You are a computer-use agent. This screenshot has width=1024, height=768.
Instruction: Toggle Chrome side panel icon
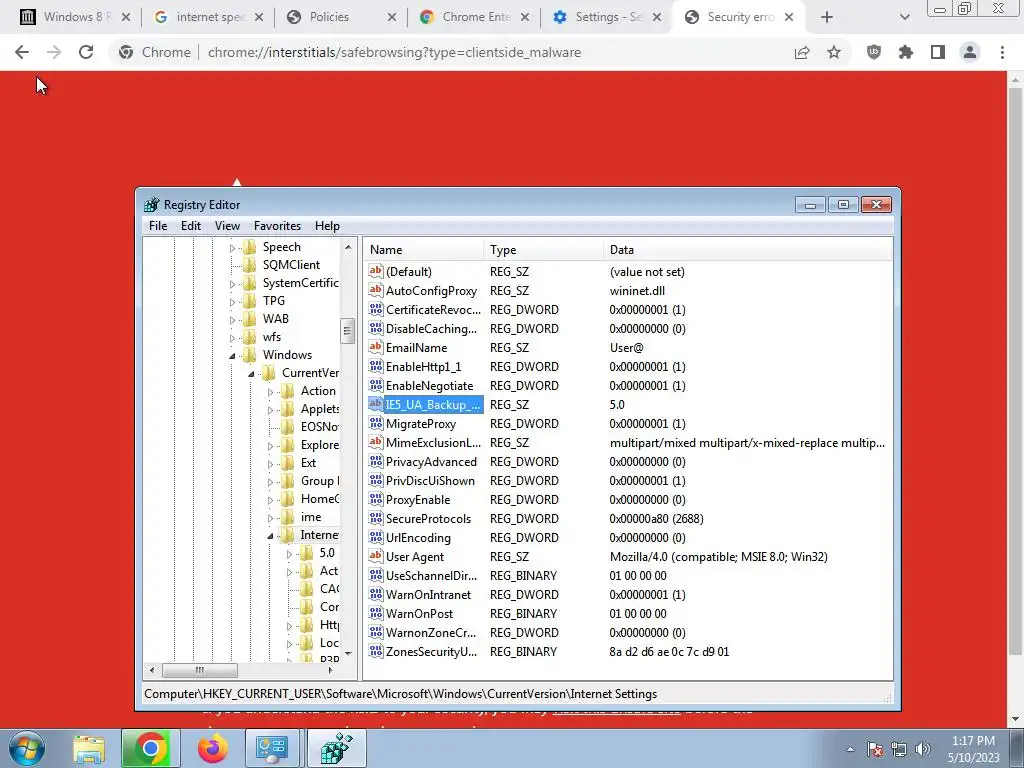click(938, 52)
